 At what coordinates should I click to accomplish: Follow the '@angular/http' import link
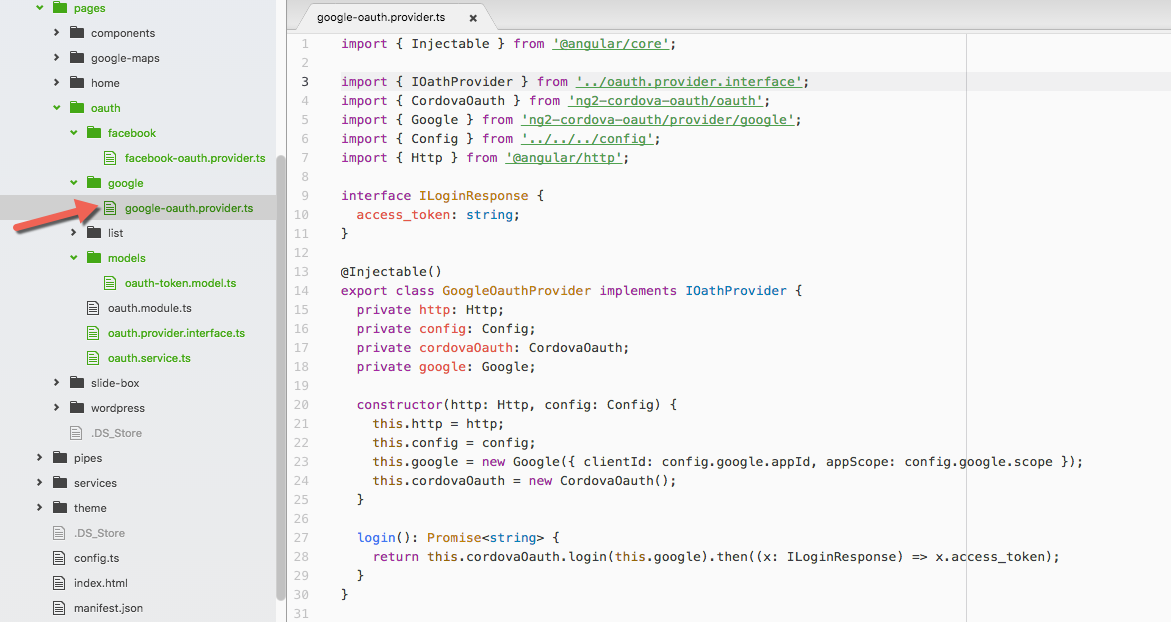point(564,158)
